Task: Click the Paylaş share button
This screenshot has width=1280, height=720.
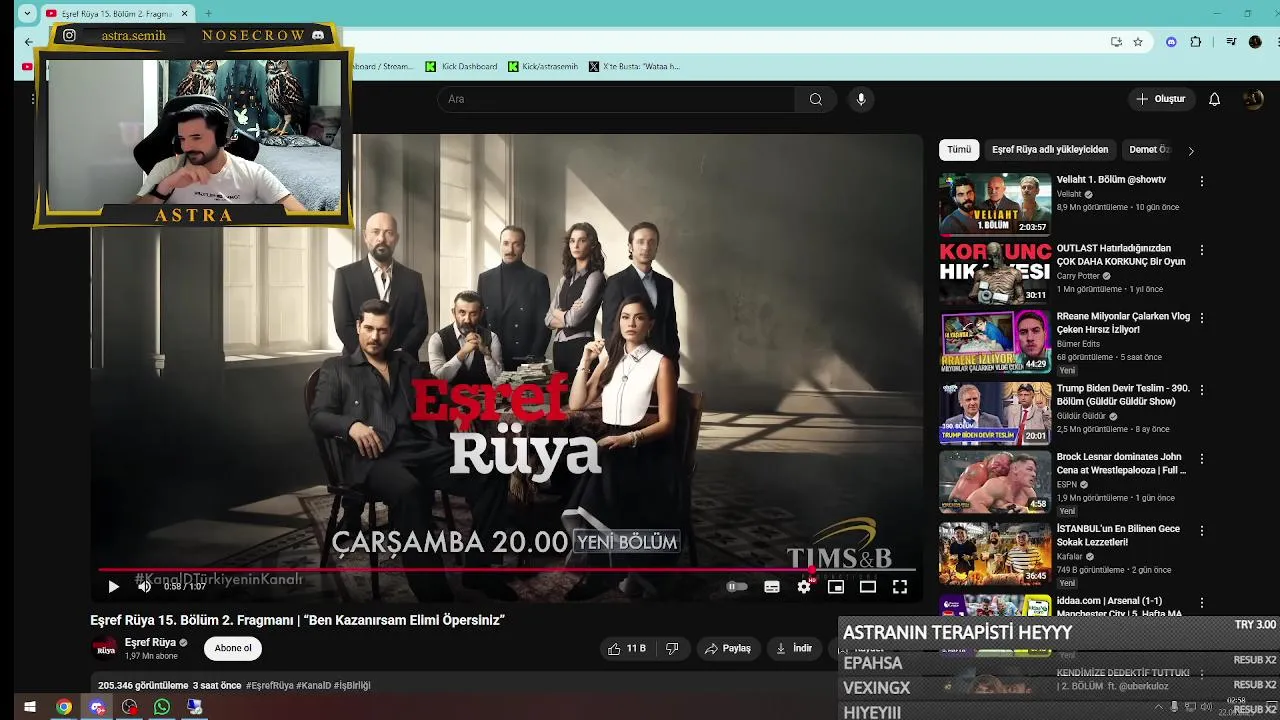Action: coord(728,648)
